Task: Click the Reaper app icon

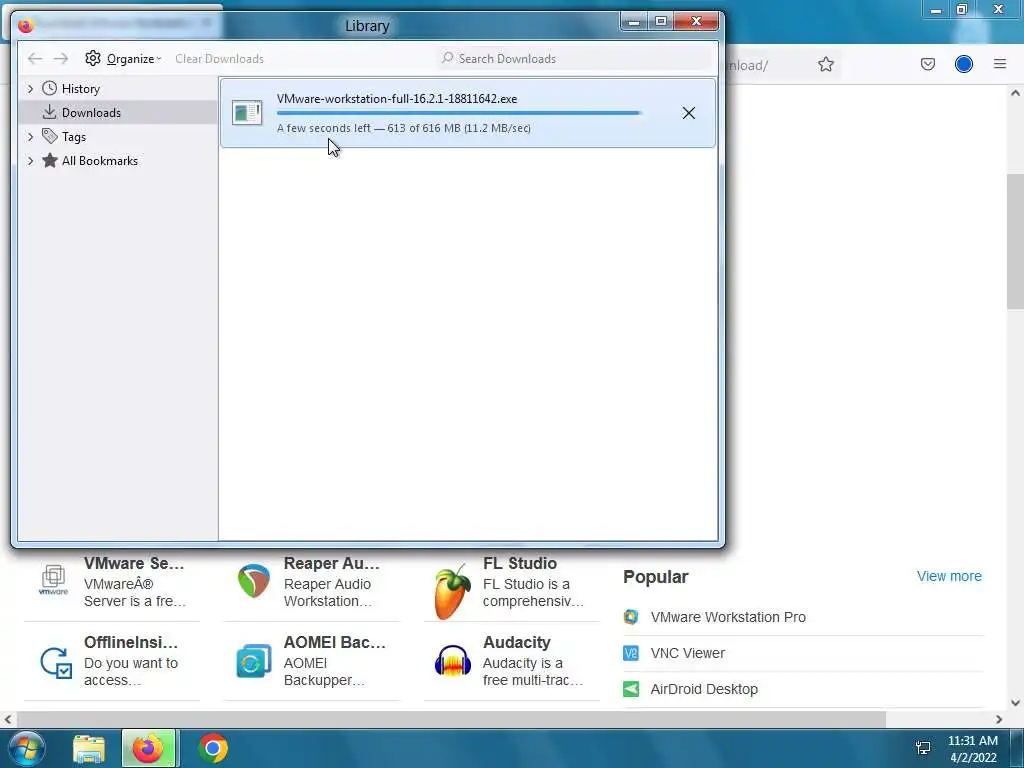Action: (254, 581)
